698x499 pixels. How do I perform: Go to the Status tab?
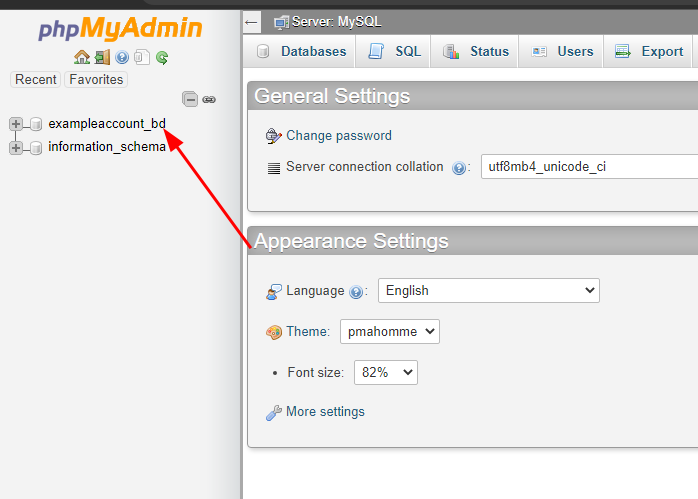[x=476, y=52]
